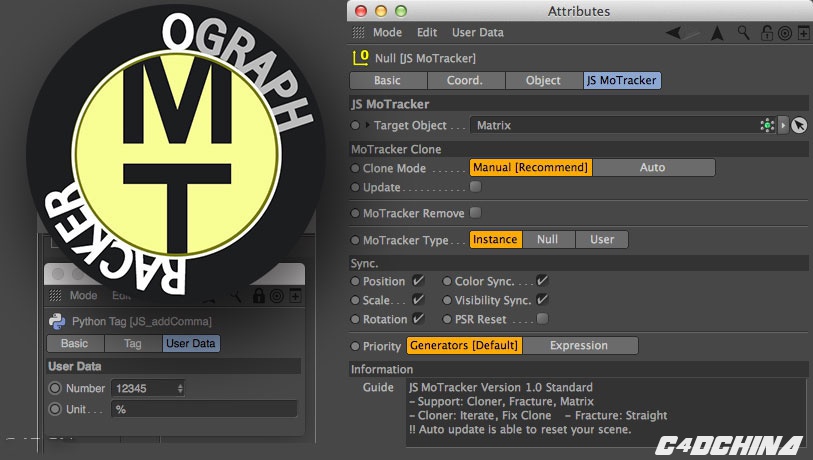Image resolution: width=813 pixels, height=460 pixels.
Task: Click keyframe dot beside Number
Action: click(x=55, y=388)
